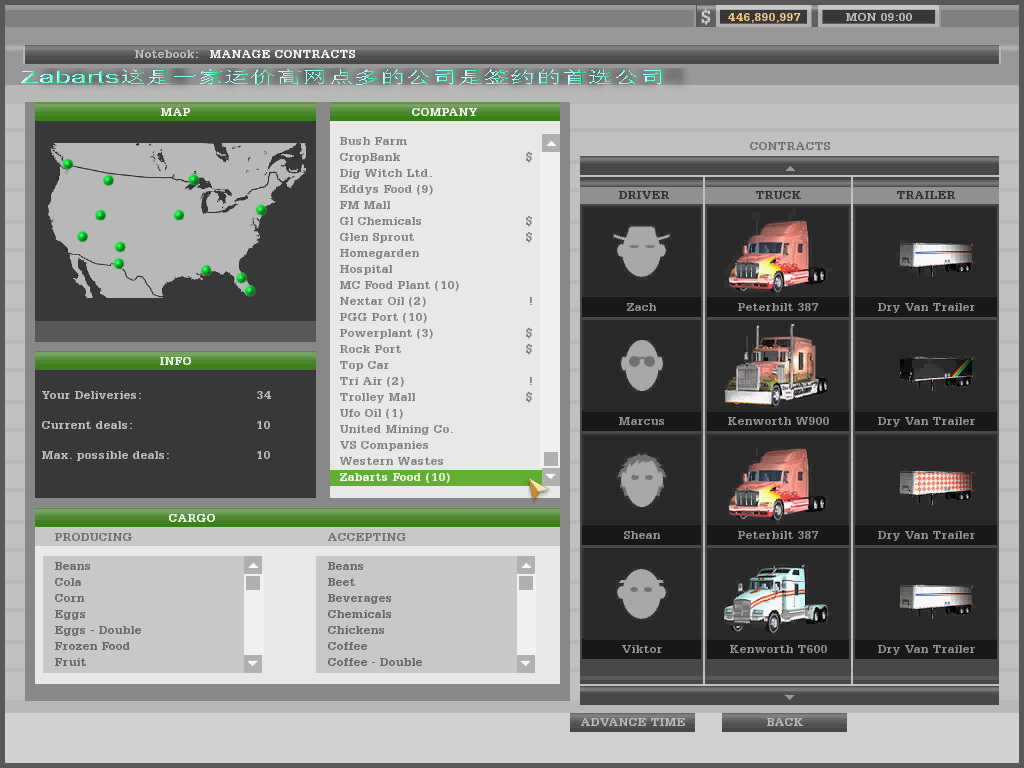The height and width of the screenshot is (768, 1024).
Task: Select the Kenworth W900 truck image
Action: [x=777, y=366]
